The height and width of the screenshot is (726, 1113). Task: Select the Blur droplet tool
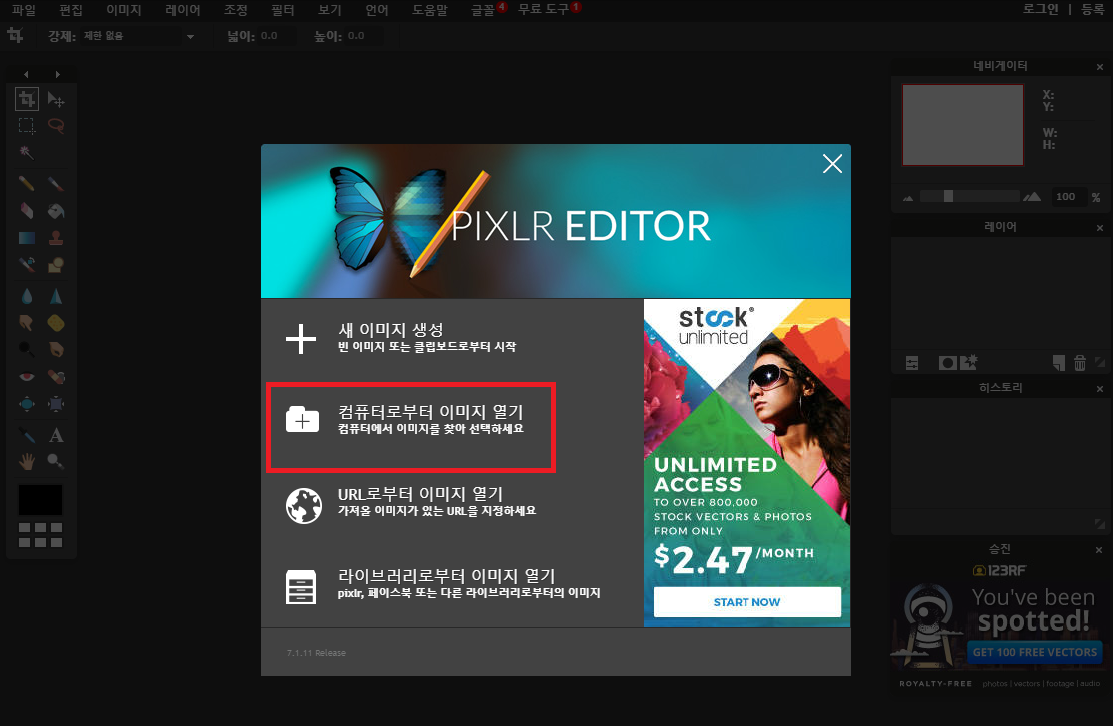point(27,296)
